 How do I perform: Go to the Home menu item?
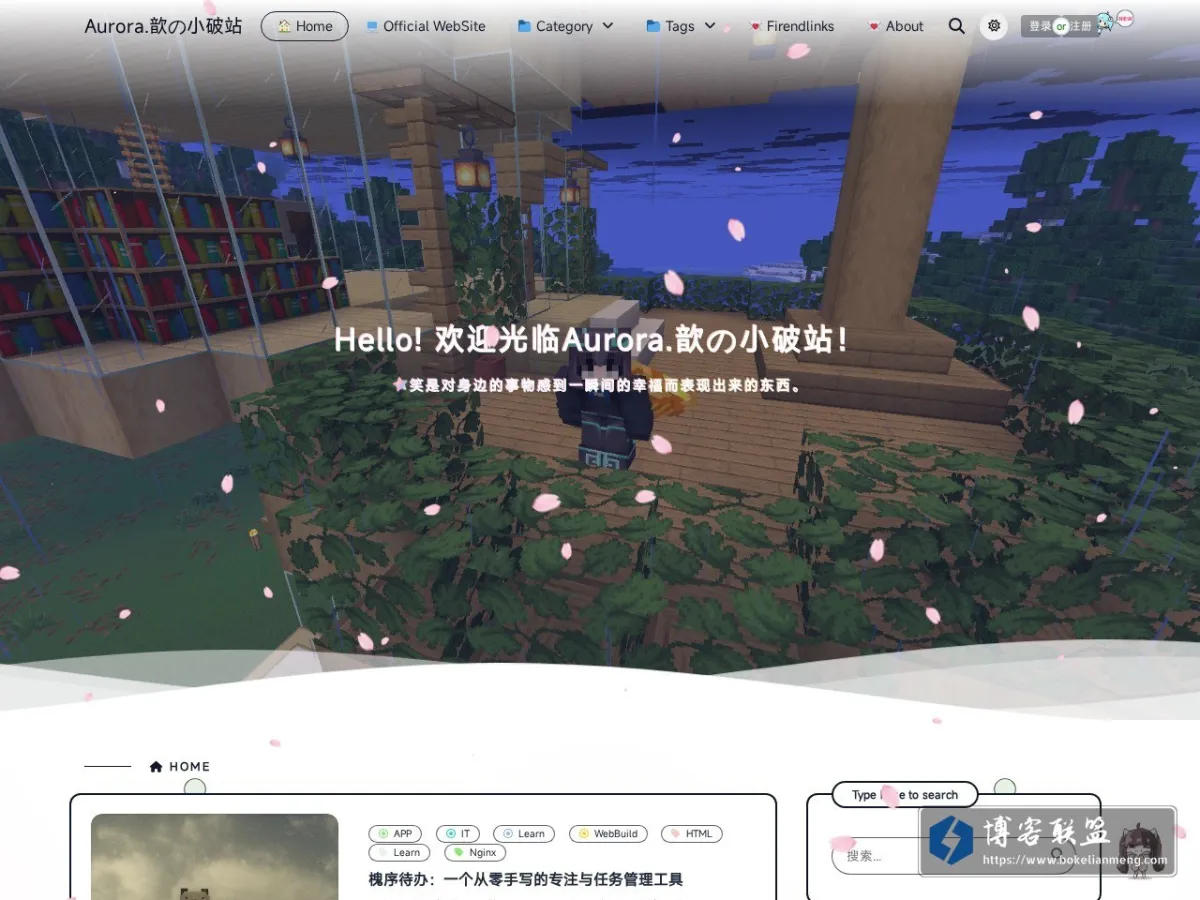[x=305, y=26]
